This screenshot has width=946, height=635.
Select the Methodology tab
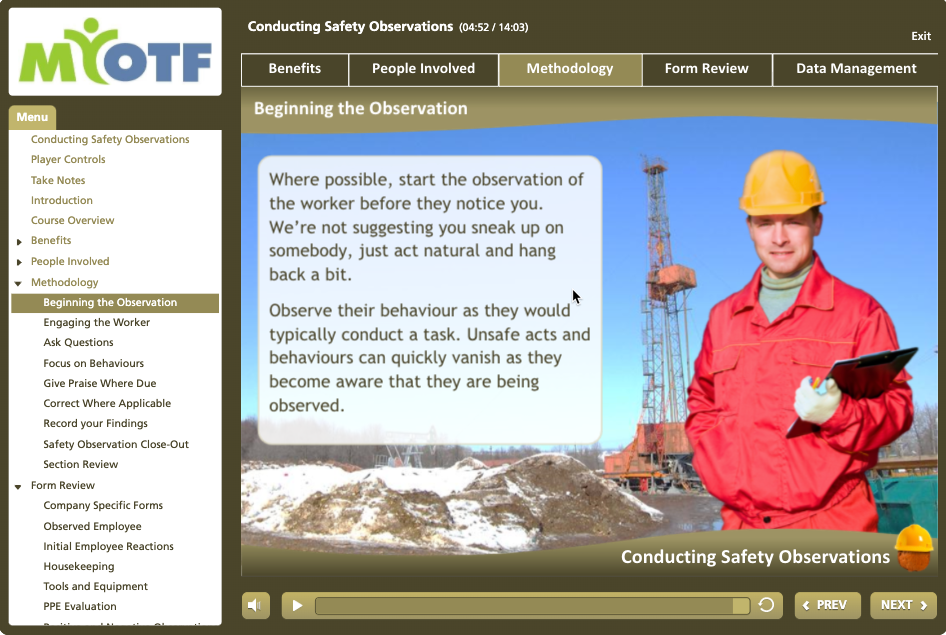[570, 69]
